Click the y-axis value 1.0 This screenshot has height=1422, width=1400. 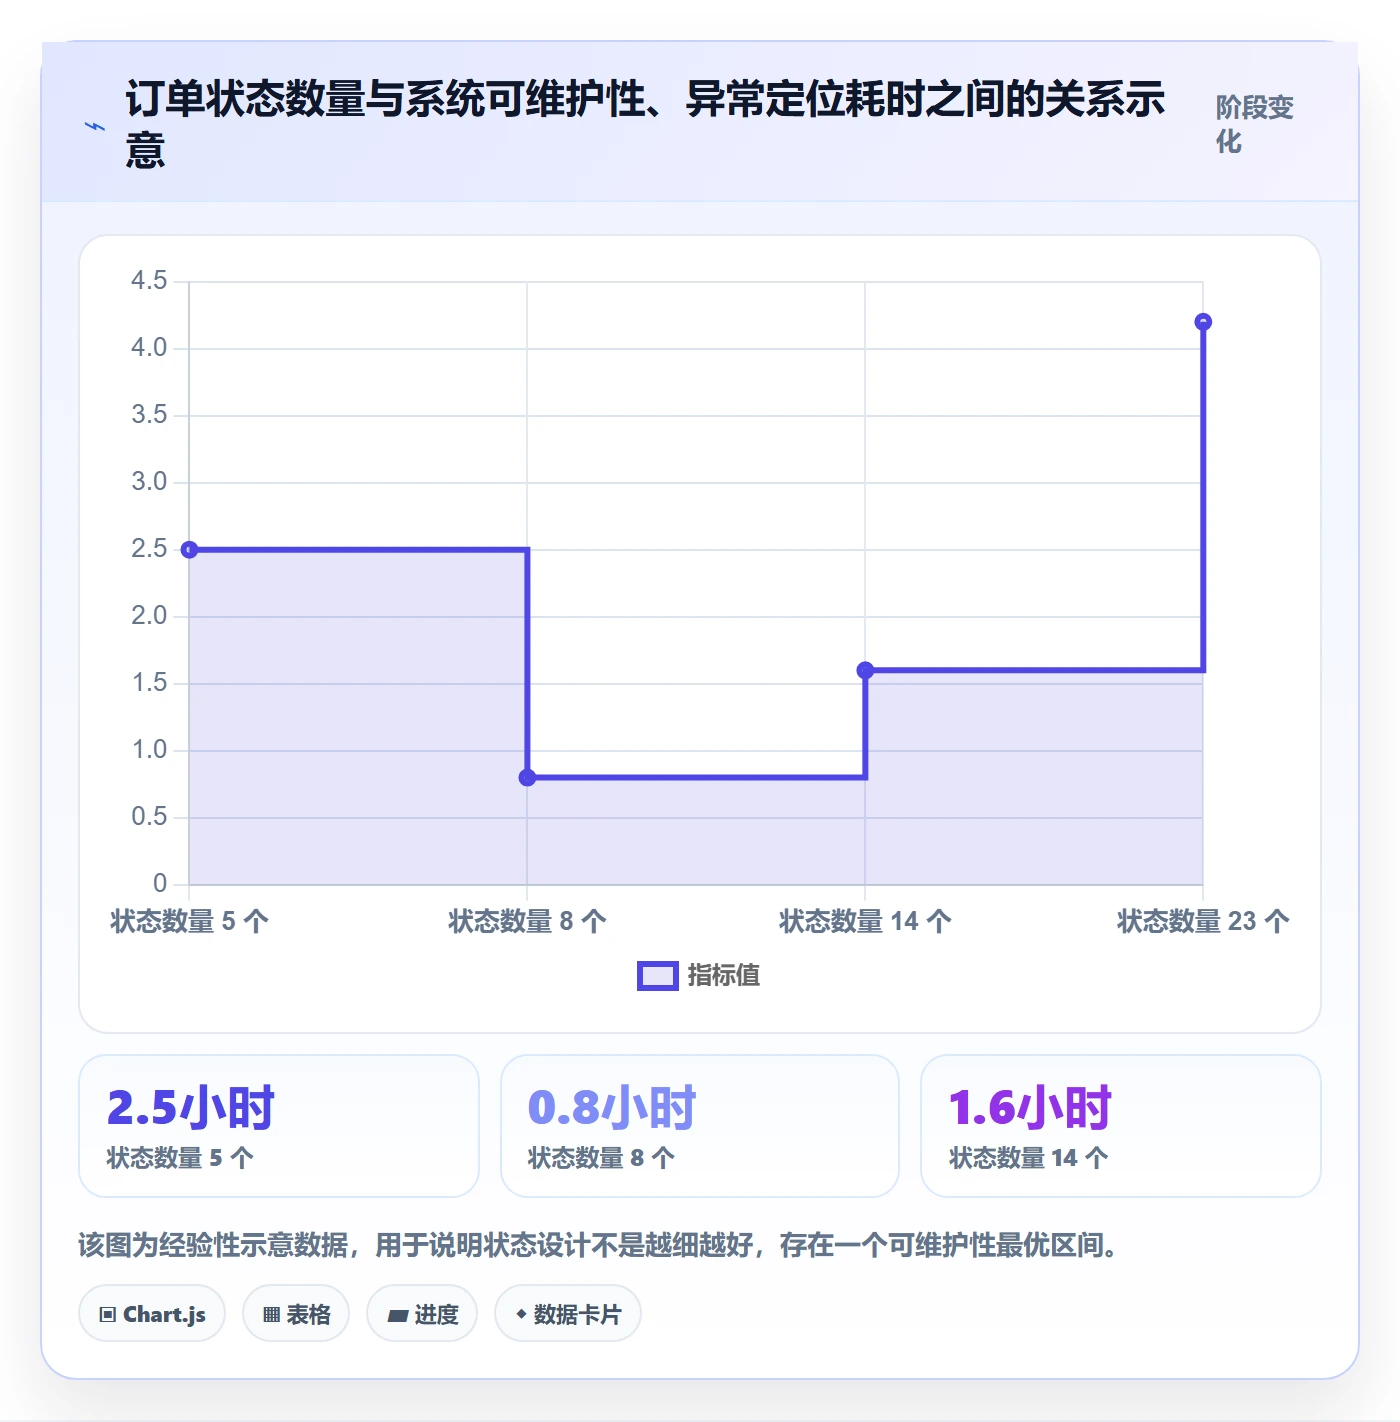[149, 750]
